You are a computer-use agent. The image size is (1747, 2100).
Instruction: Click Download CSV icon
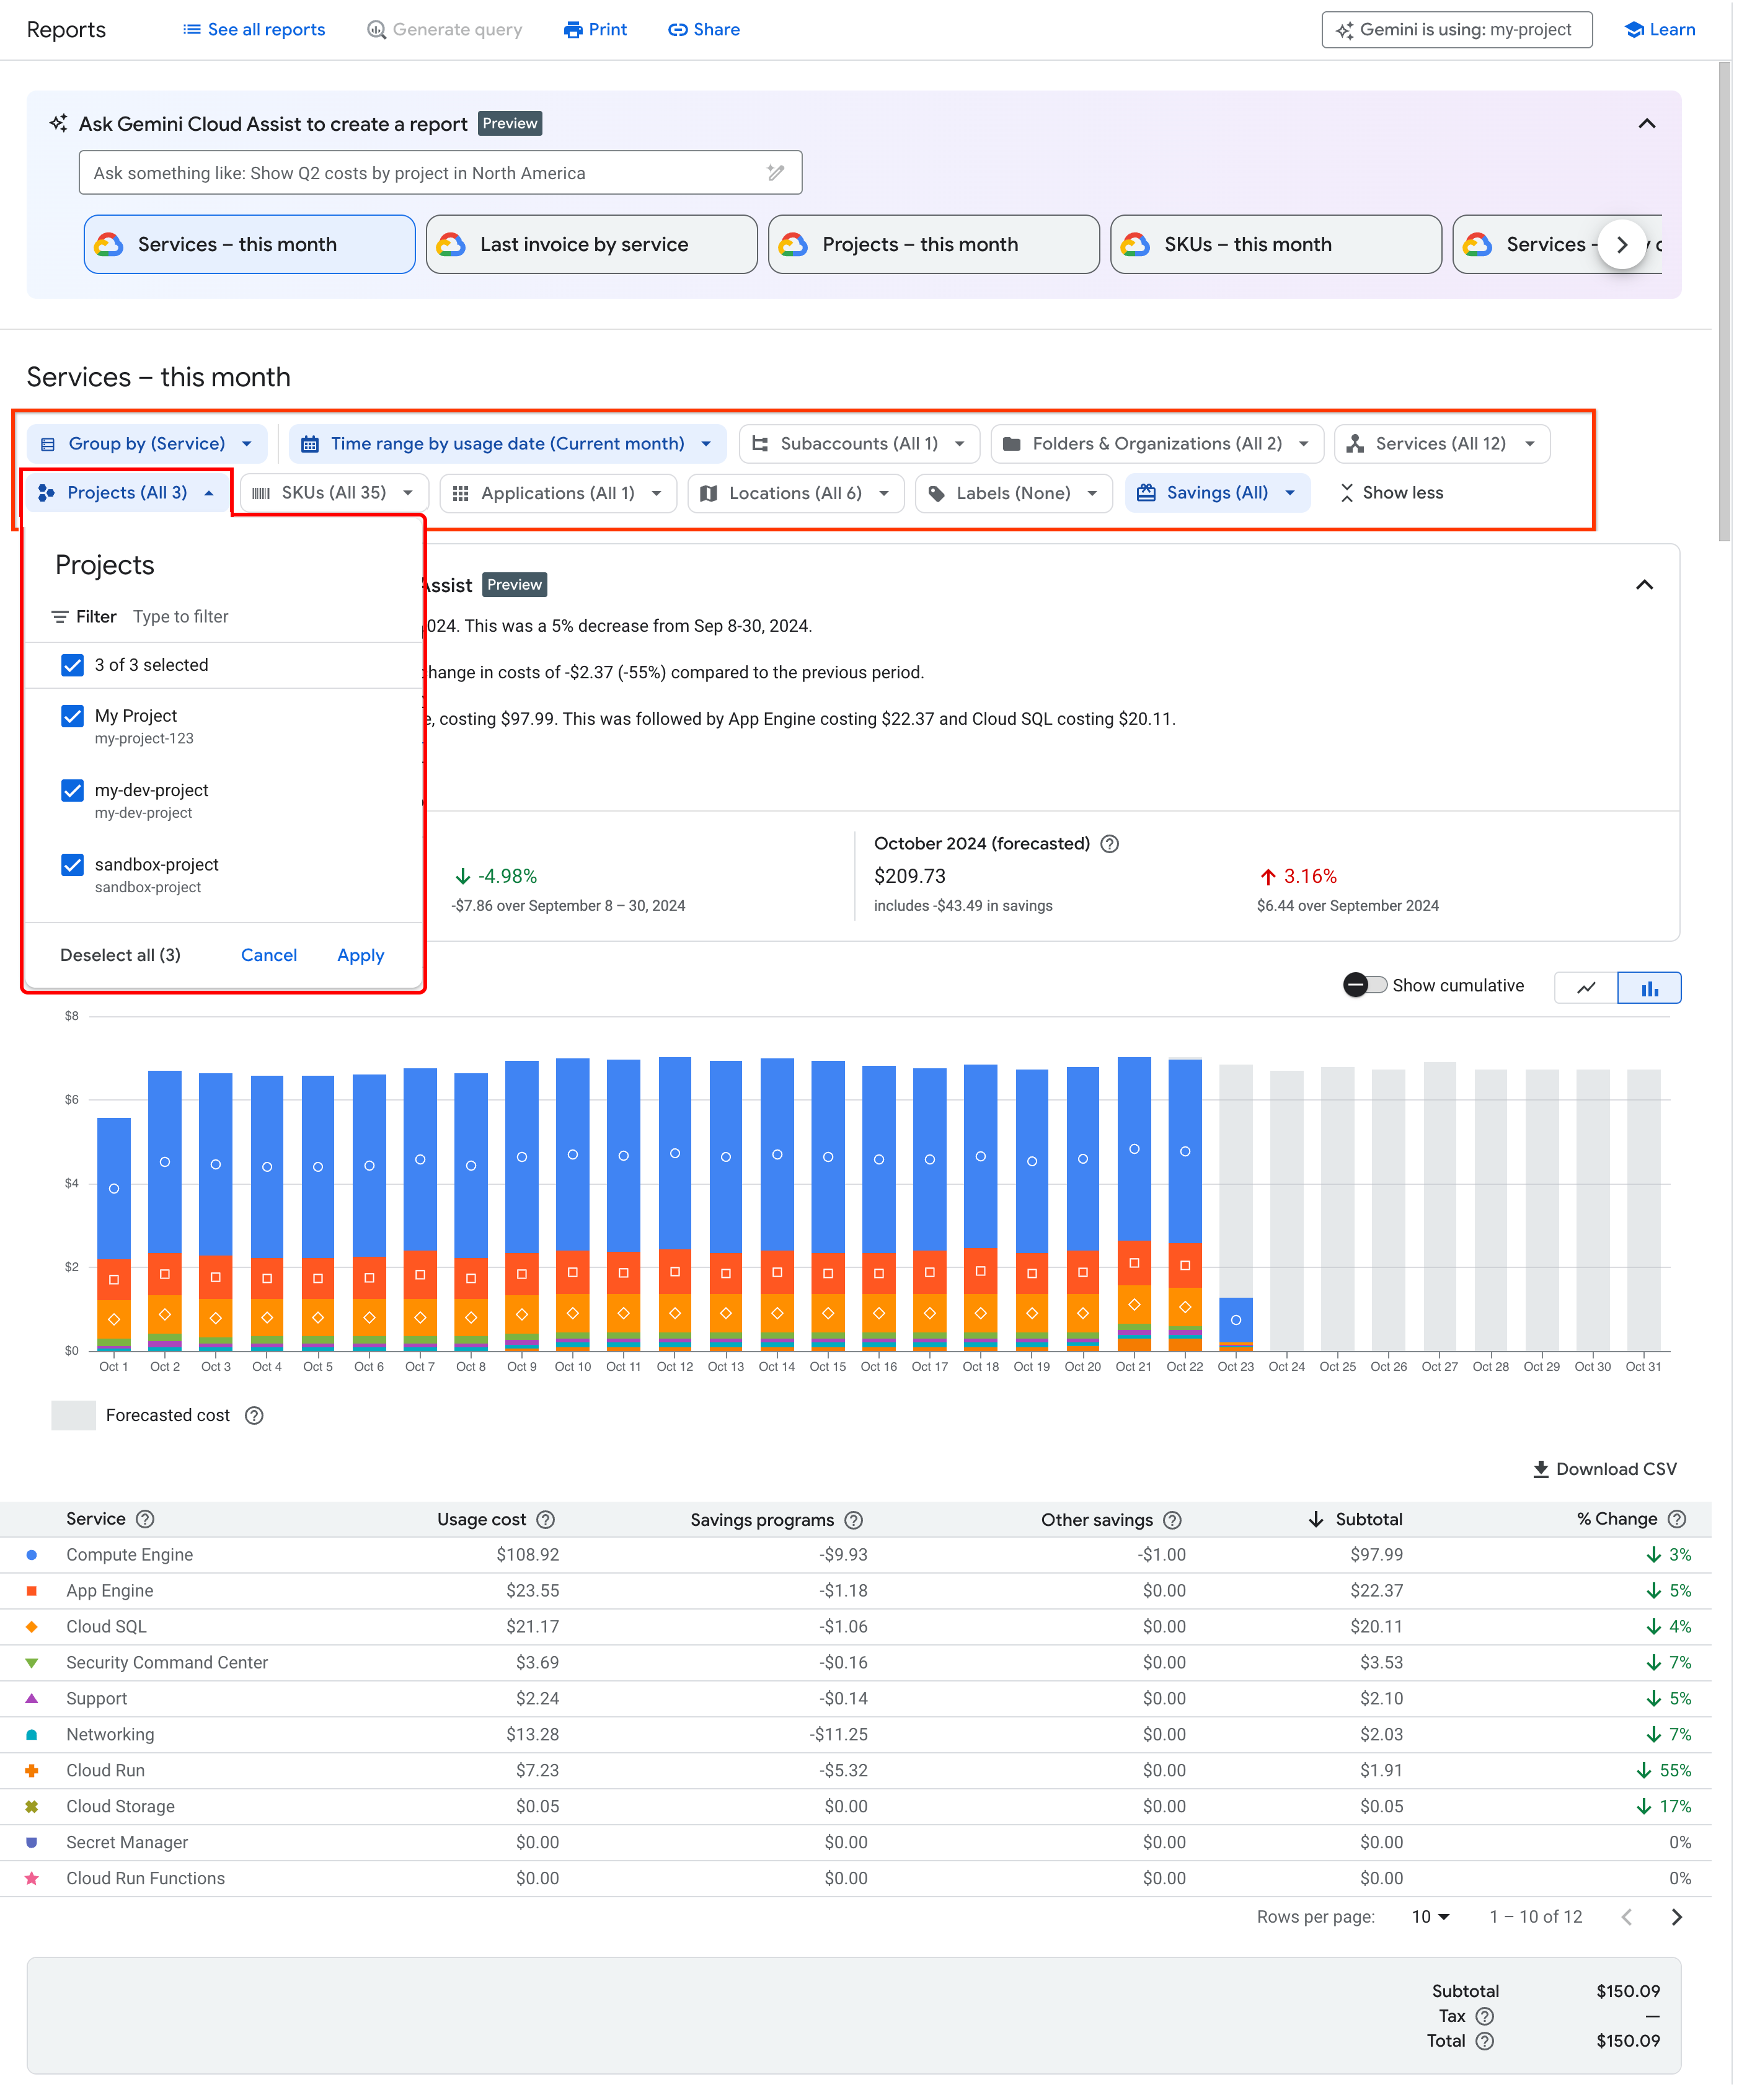[1541, 1469]
